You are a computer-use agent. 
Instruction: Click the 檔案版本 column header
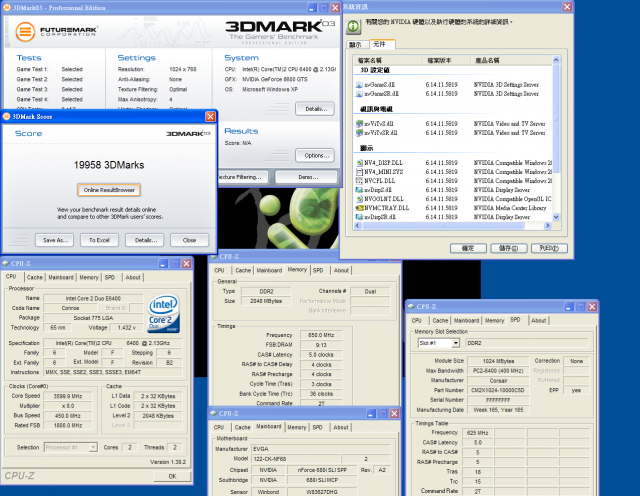click(447, 60)
